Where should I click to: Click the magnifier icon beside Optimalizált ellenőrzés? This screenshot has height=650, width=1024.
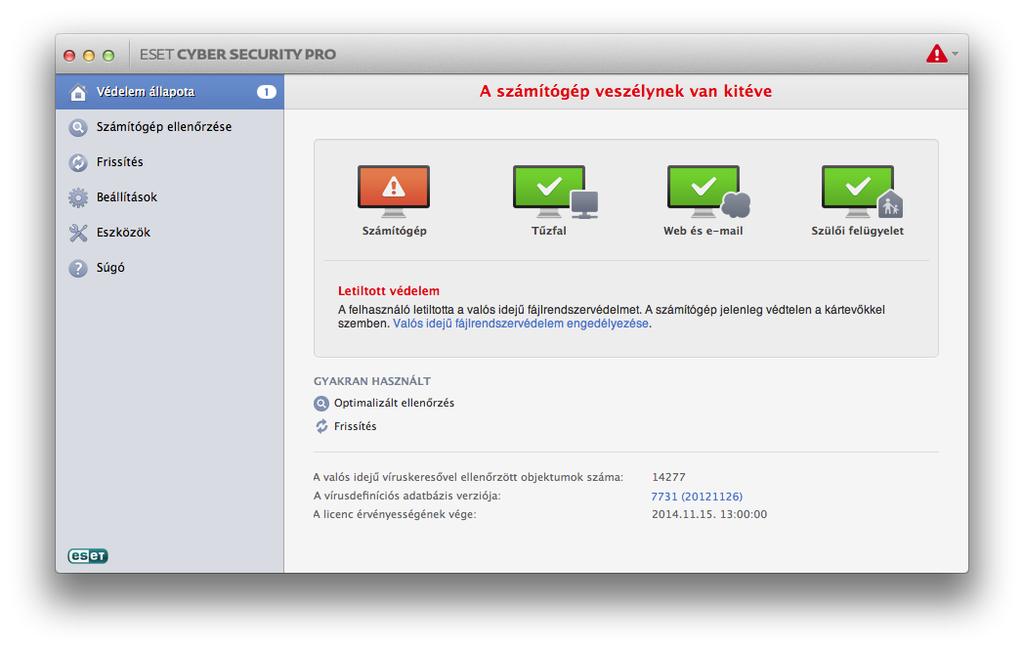coord(321,403)
